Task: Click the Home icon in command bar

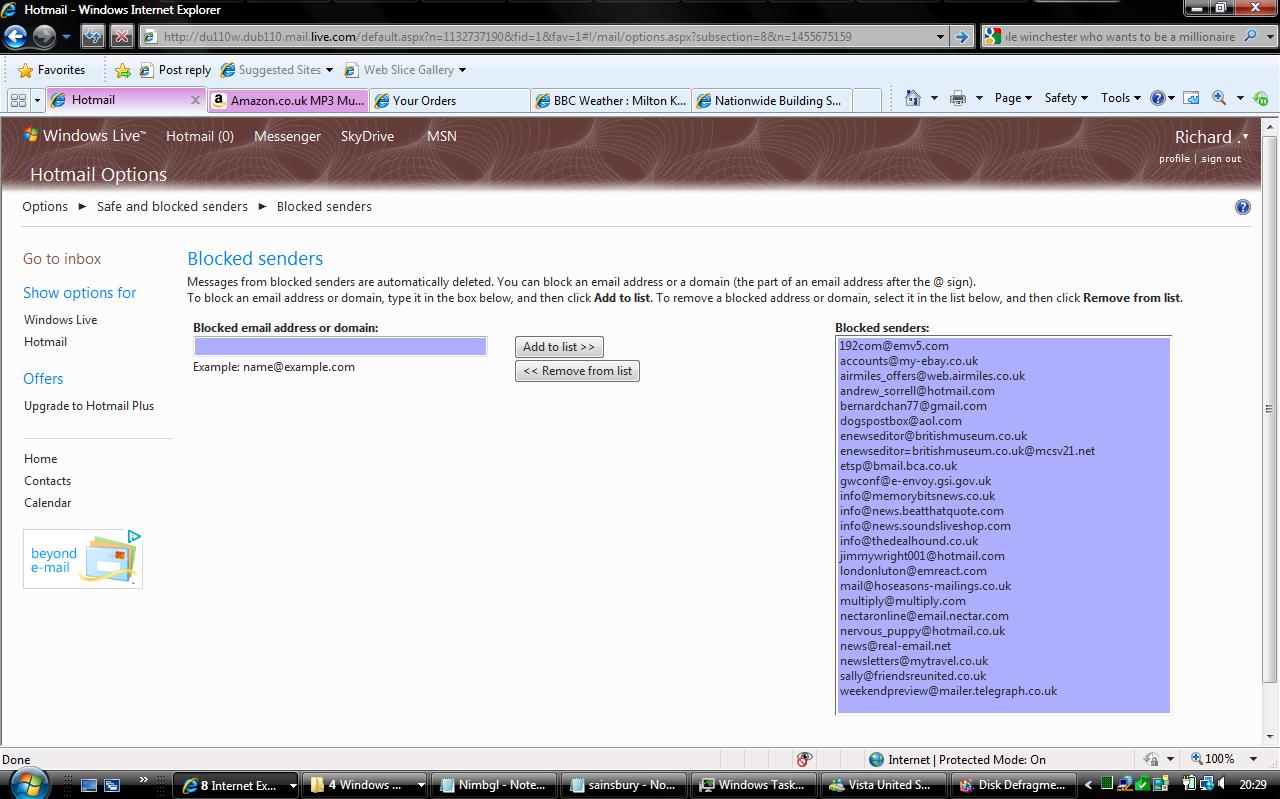Action: point(913,98)
